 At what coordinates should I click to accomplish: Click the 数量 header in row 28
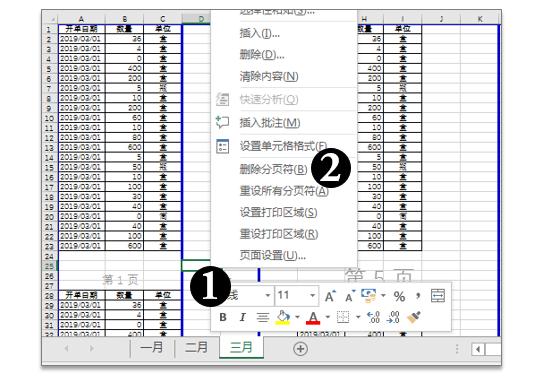[x=125, y=295]
